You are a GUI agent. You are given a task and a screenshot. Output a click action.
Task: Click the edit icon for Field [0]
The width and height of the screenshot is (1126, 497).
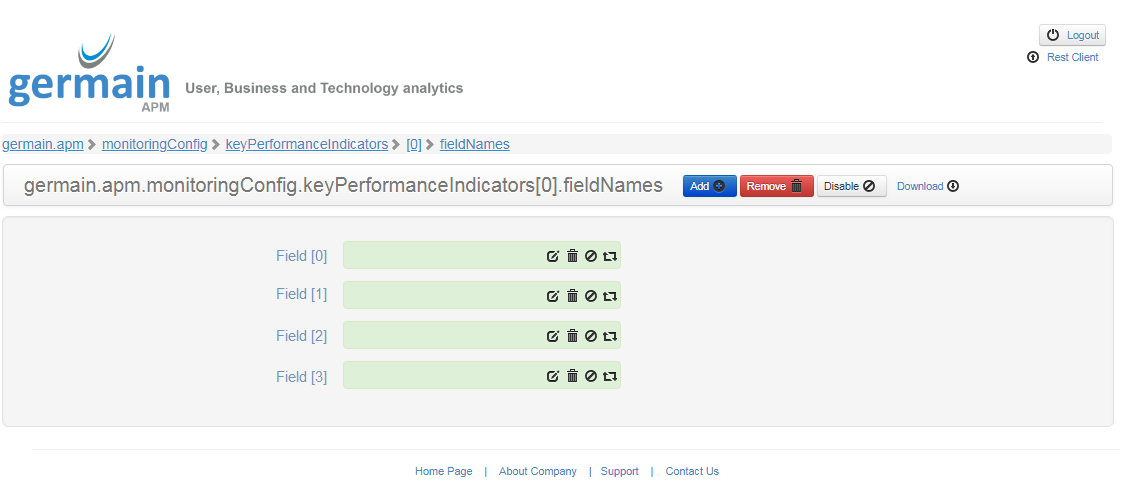(x=553, y=256)
